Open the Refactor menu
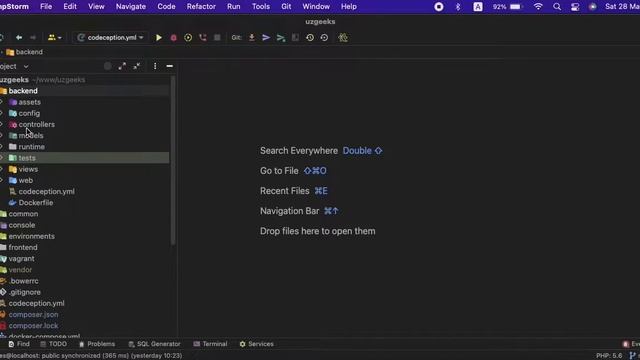This screenshot has height=360, width=640. pyautogui.click(x=201, y=7)
